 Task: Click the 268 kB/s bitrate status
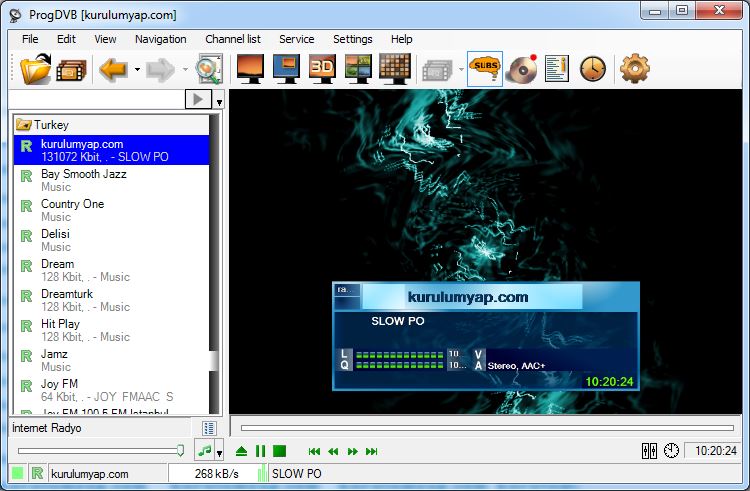coord(216,474)
